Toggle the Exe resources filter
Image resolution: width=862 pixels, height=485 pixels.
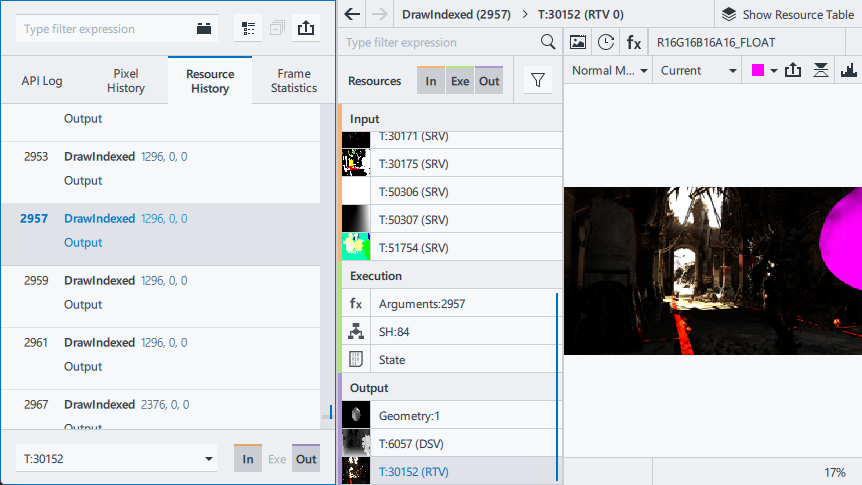coord(460,81)
